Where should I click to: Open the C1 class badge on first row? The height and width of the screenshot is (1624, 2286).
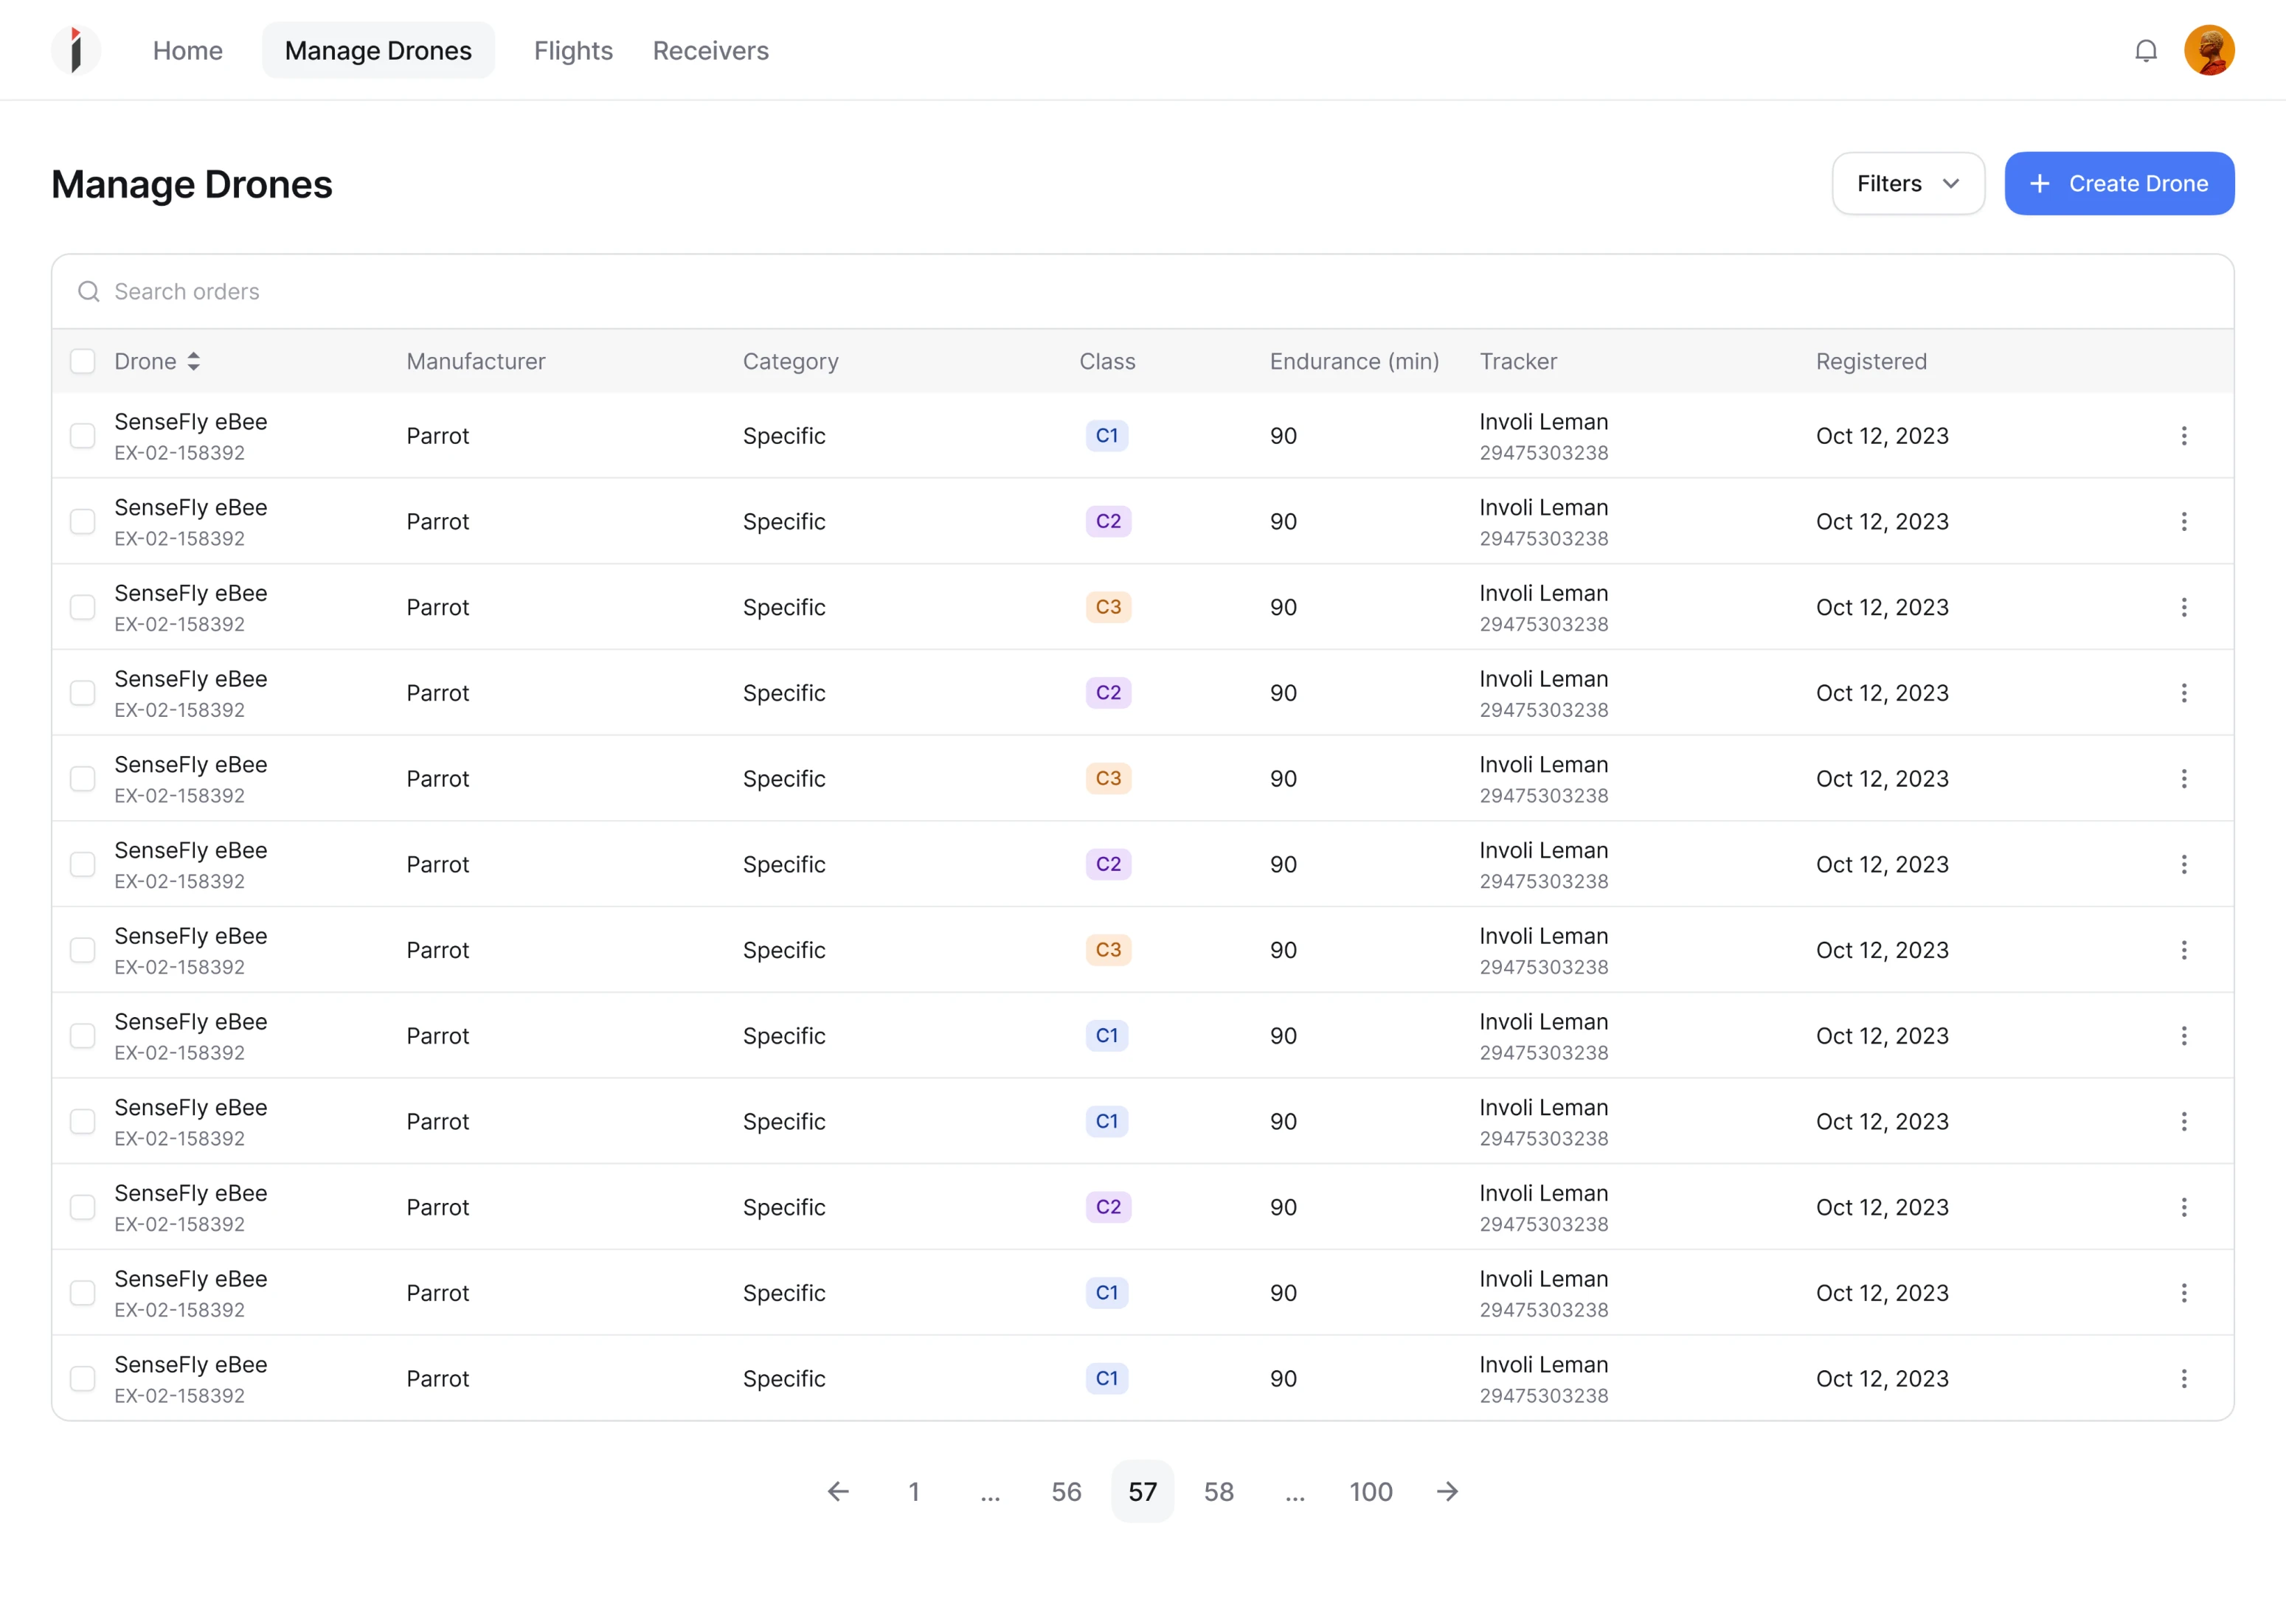(x=1106, y=436)
